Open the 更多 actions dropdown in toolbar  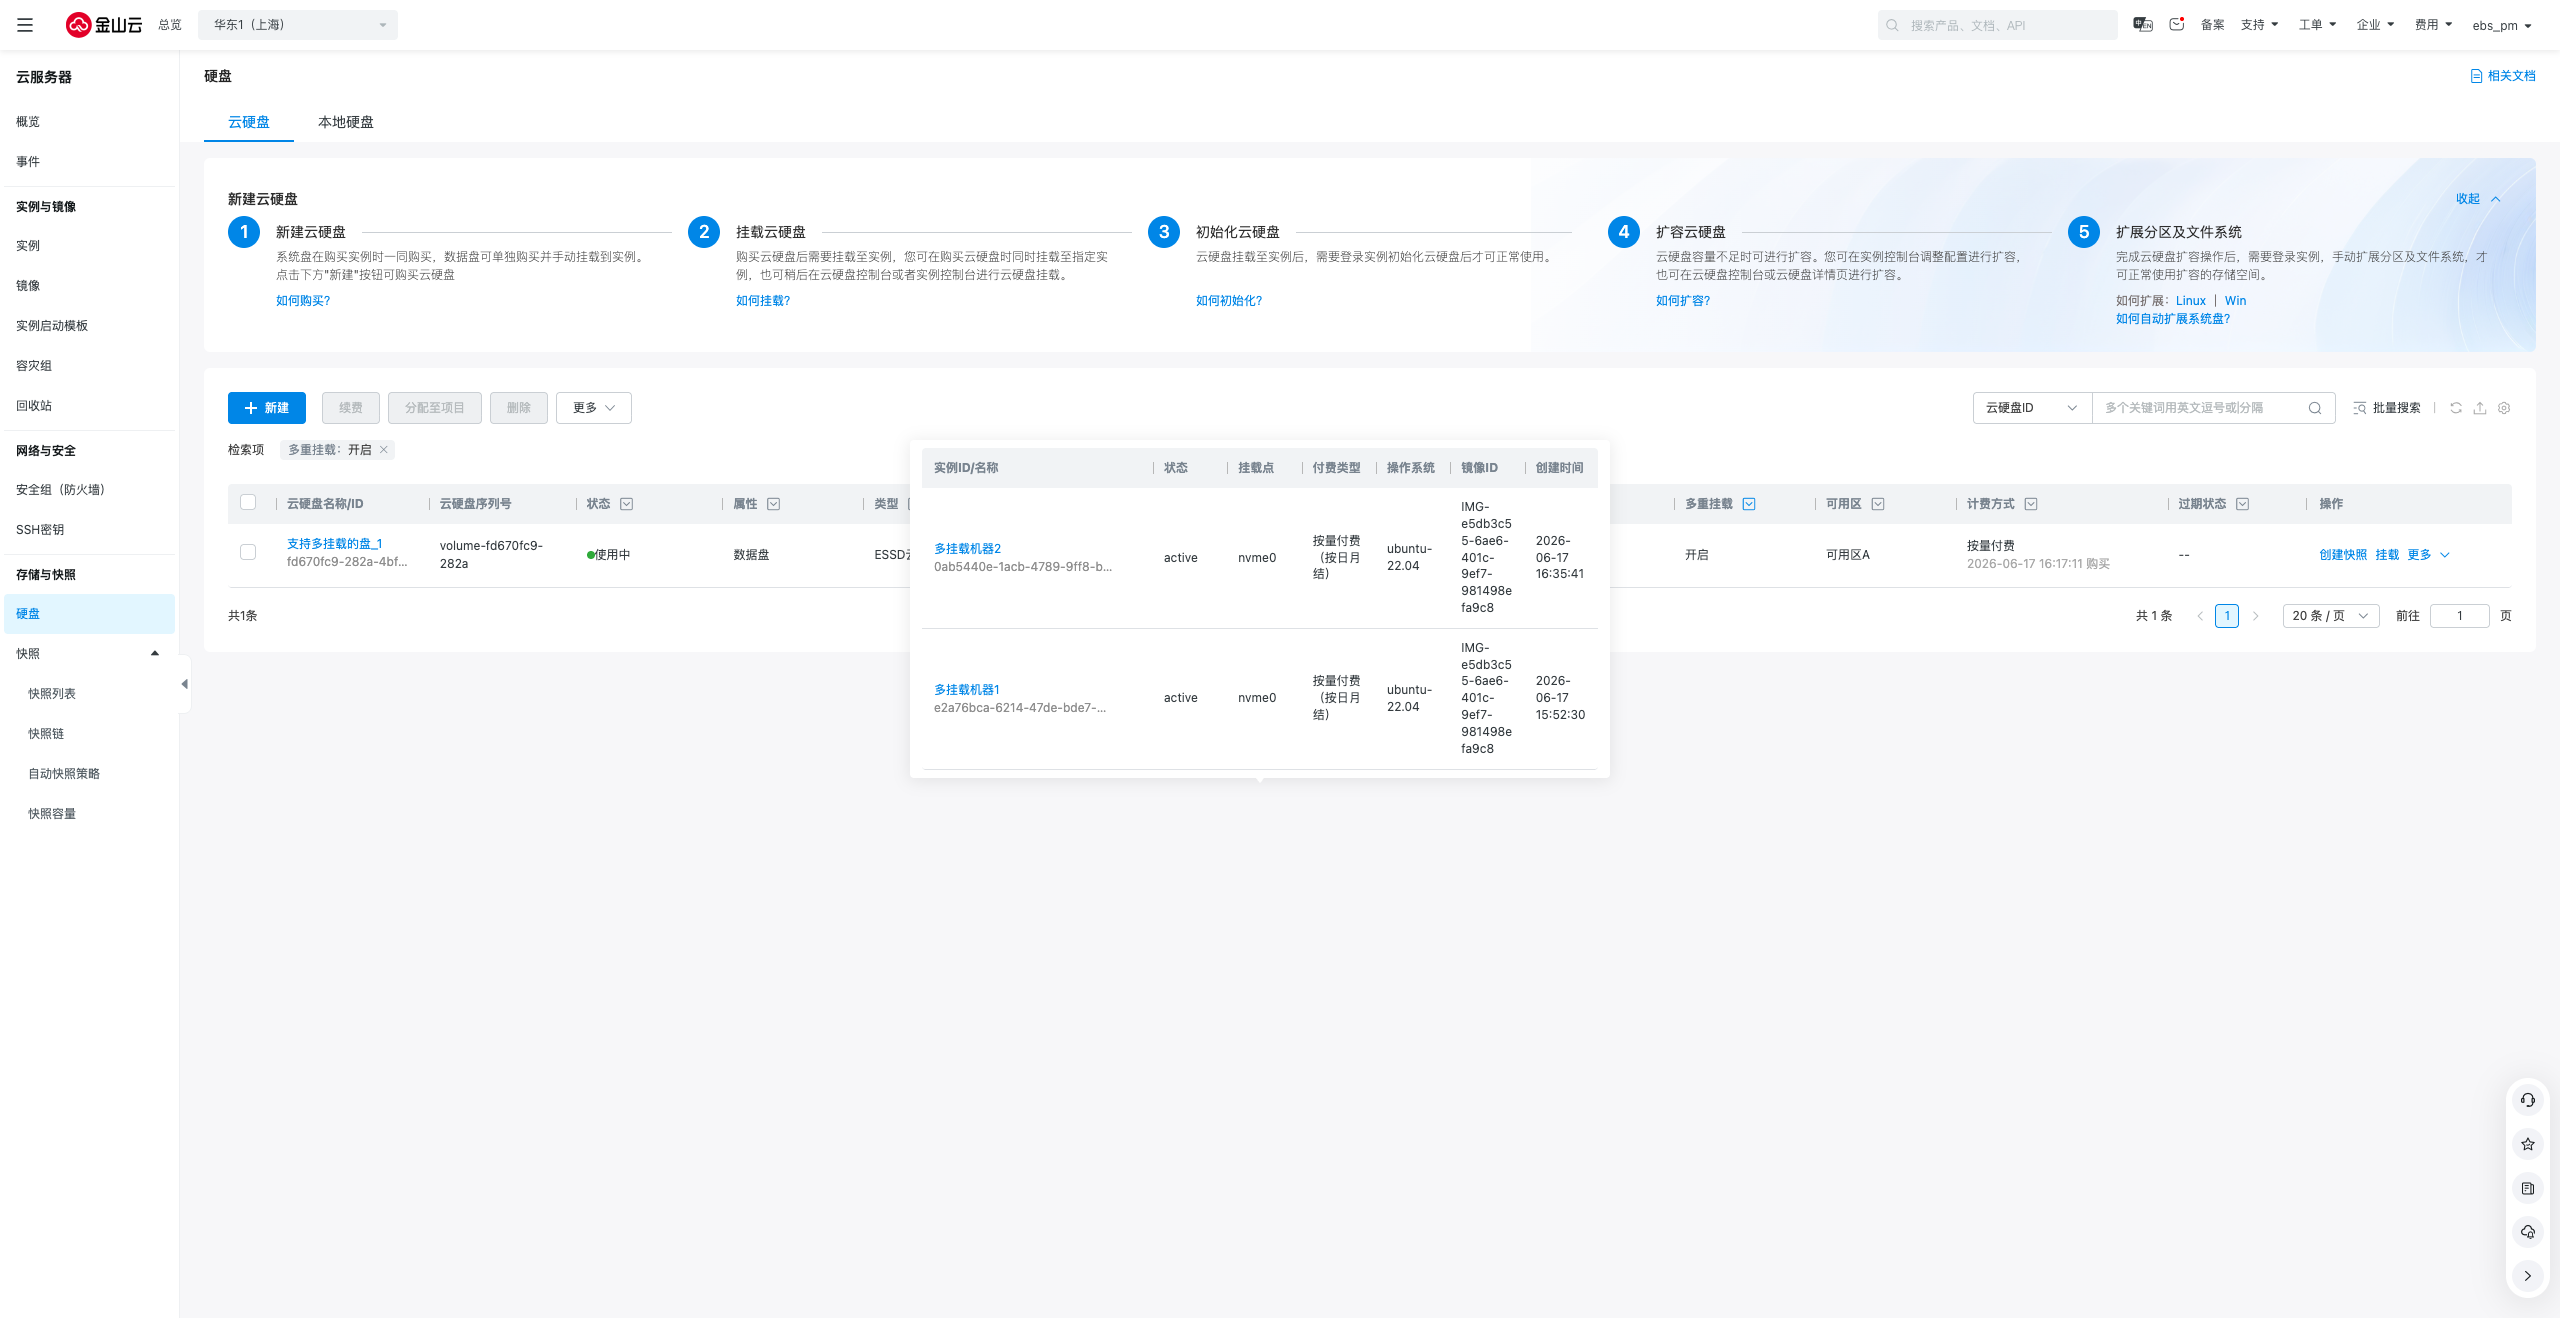click(594, 408)
